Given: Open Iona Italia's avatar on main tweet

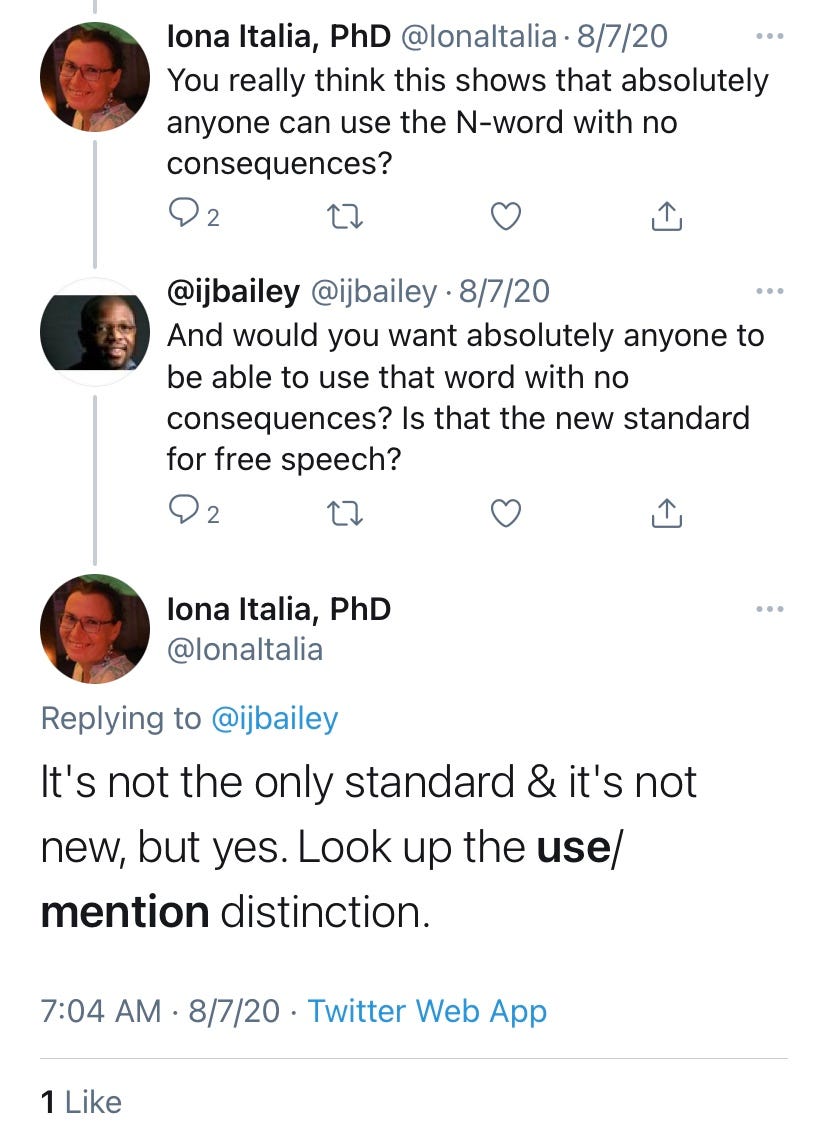Looking at the screenshot, I should 94,629.
